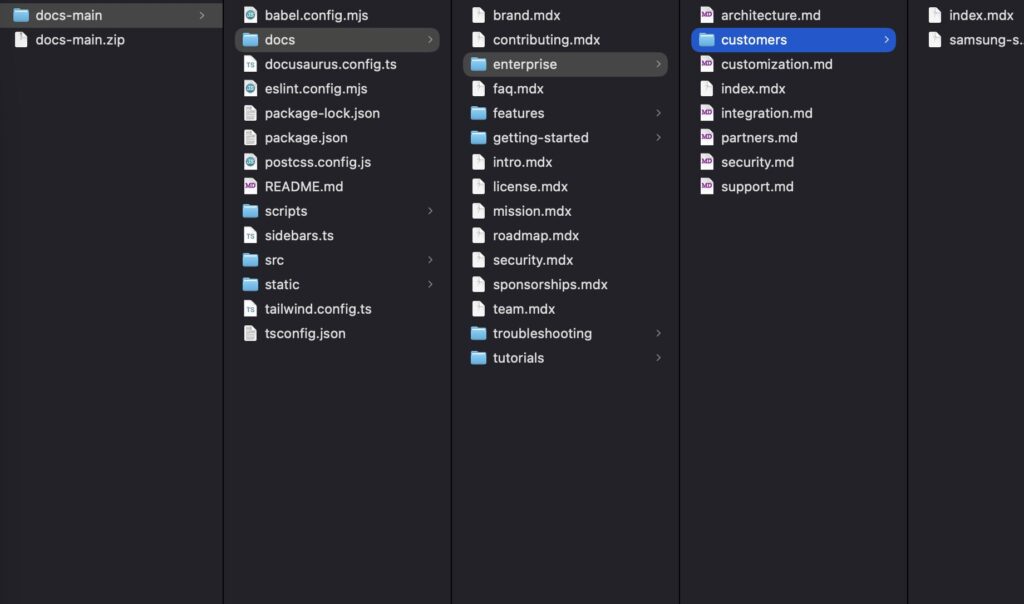1024x604 pixels.
Task: Expand the getting-started folder chevron
Action: (658, 138)
